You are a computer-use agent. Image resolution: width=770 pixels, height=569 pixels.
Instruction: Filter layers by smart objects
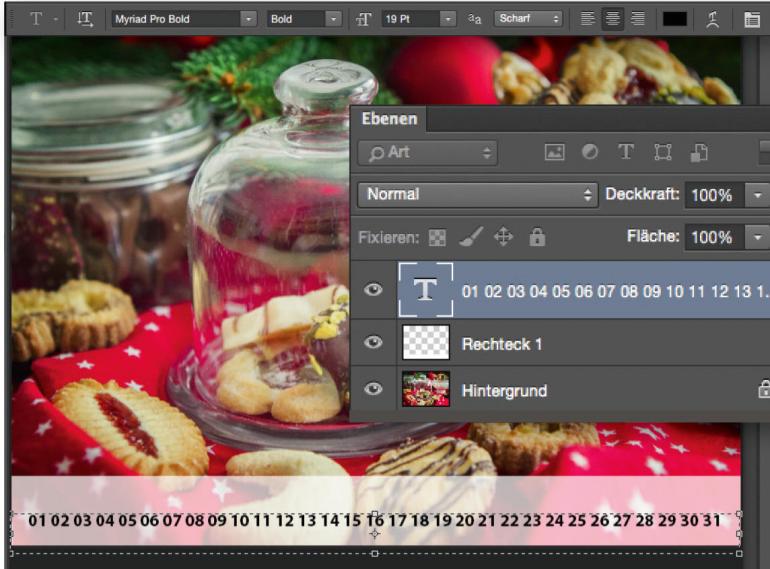pos(699,152)
